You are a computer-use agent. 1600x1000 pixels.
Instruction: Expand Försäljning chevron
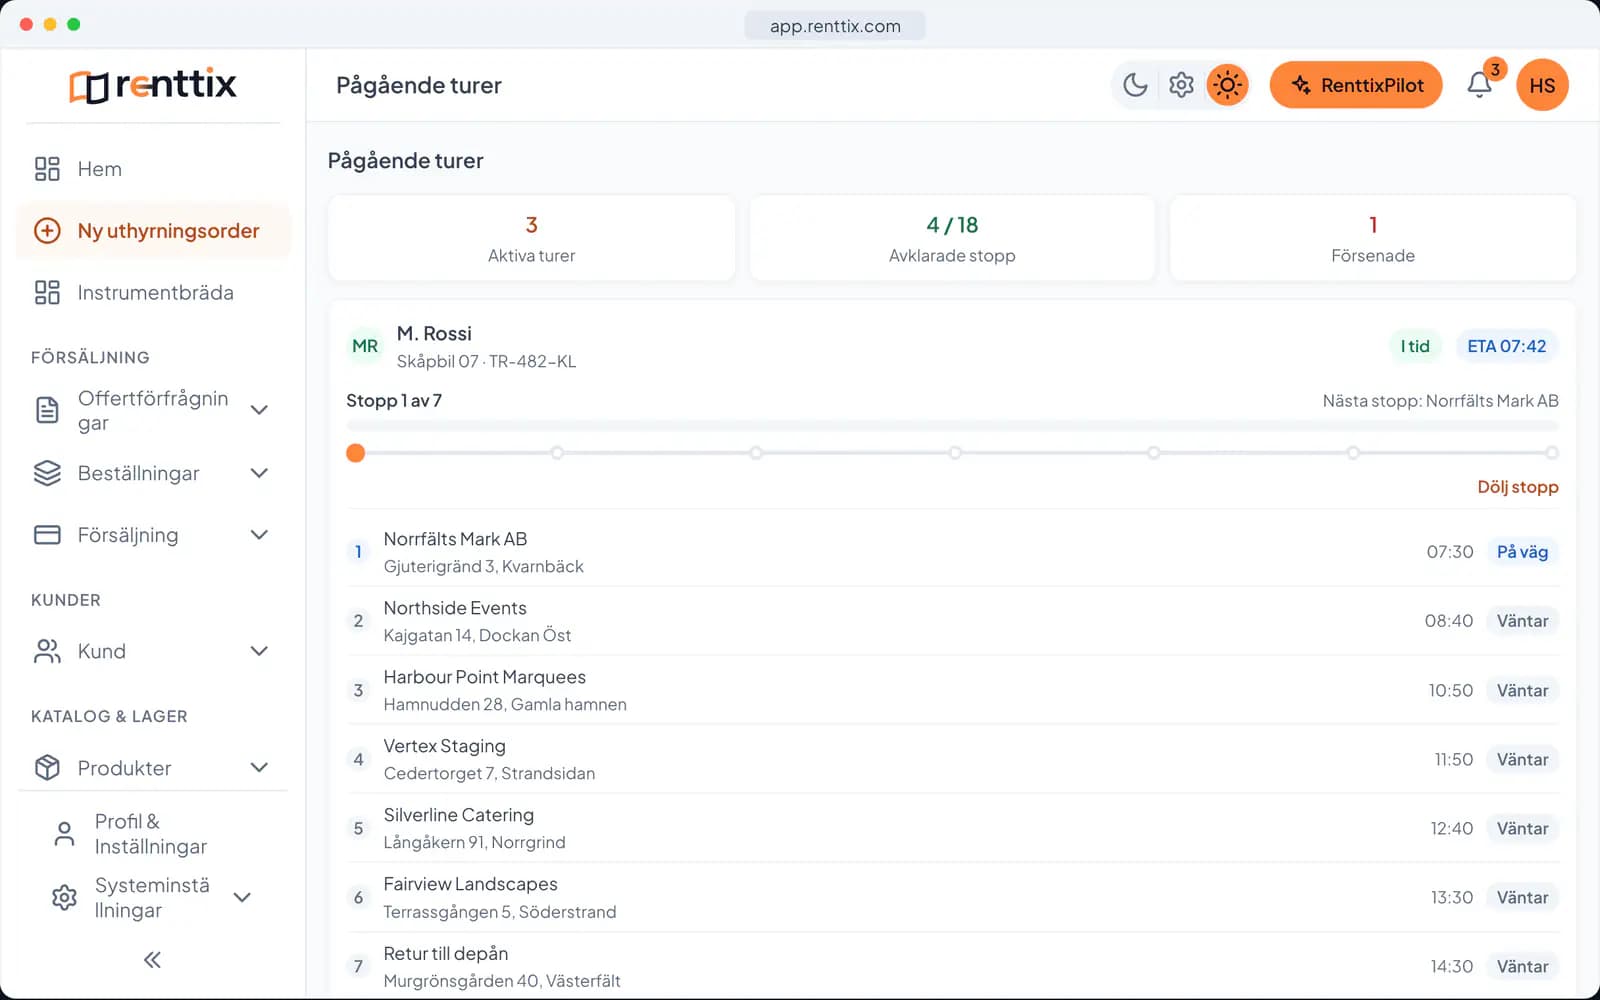(259, 535)
